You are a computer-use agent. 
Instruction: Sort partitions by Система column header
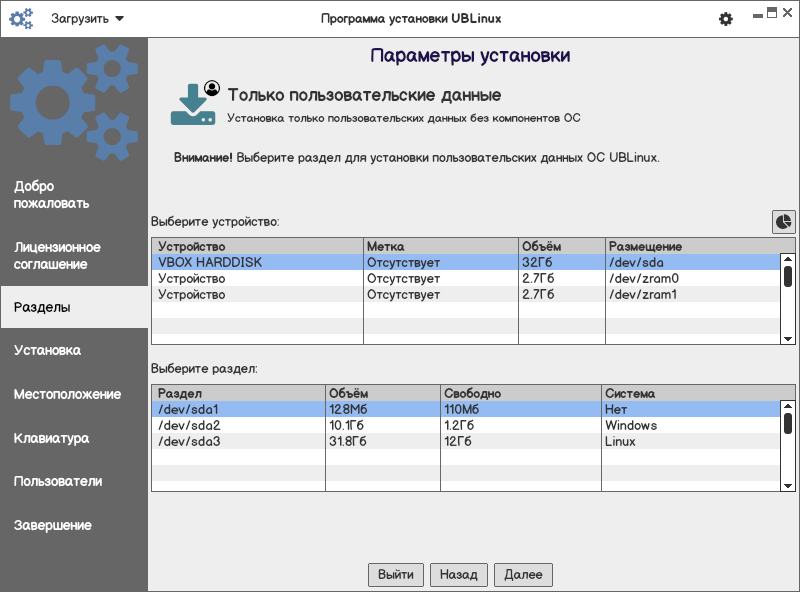click(698, 393)
